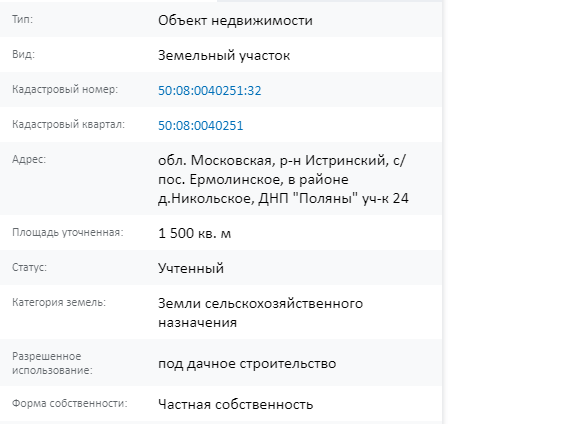Click the address text starting 'обл. Московская'
This screenshot has height=424, width=588.
click(x=283, y=179)
